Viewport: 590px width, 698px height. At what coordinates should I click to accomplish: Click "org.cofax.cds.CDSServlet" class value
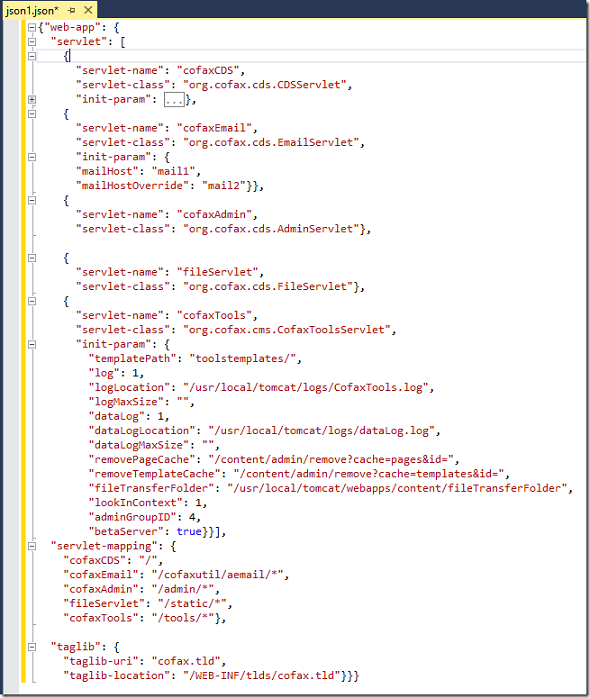tap(265, 85)
